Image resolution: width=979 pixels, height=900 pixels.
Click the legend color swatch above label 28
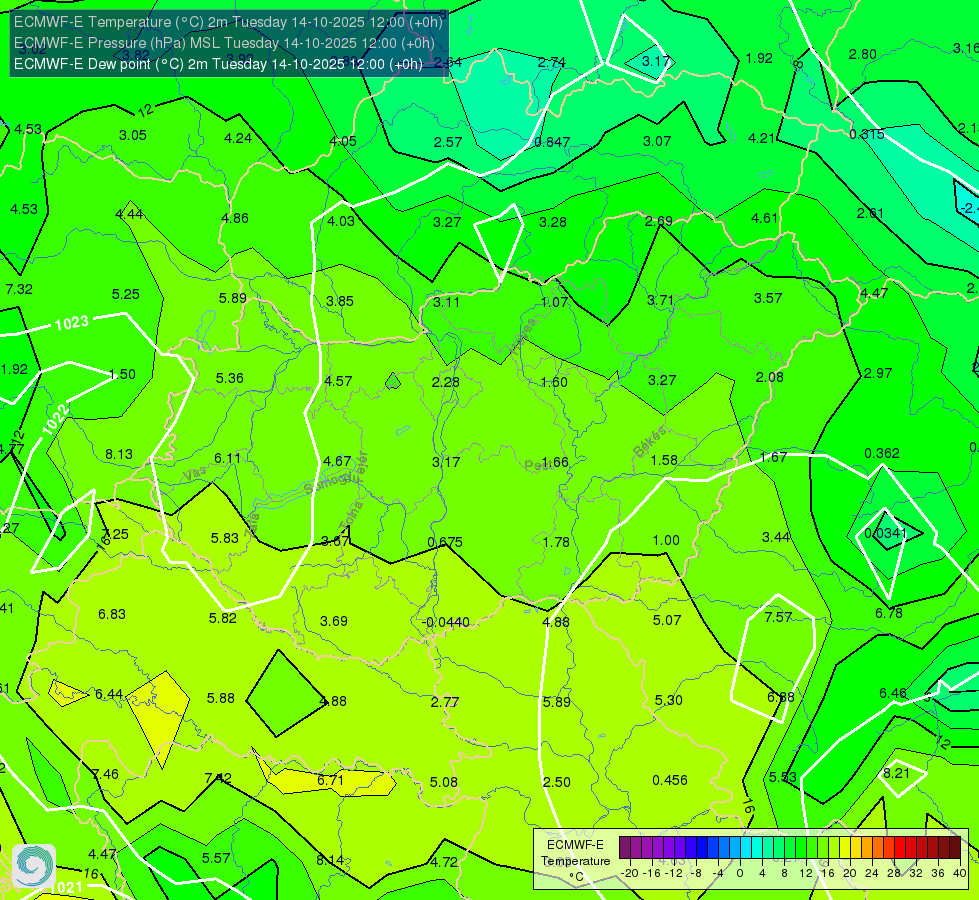click(888, 848)
